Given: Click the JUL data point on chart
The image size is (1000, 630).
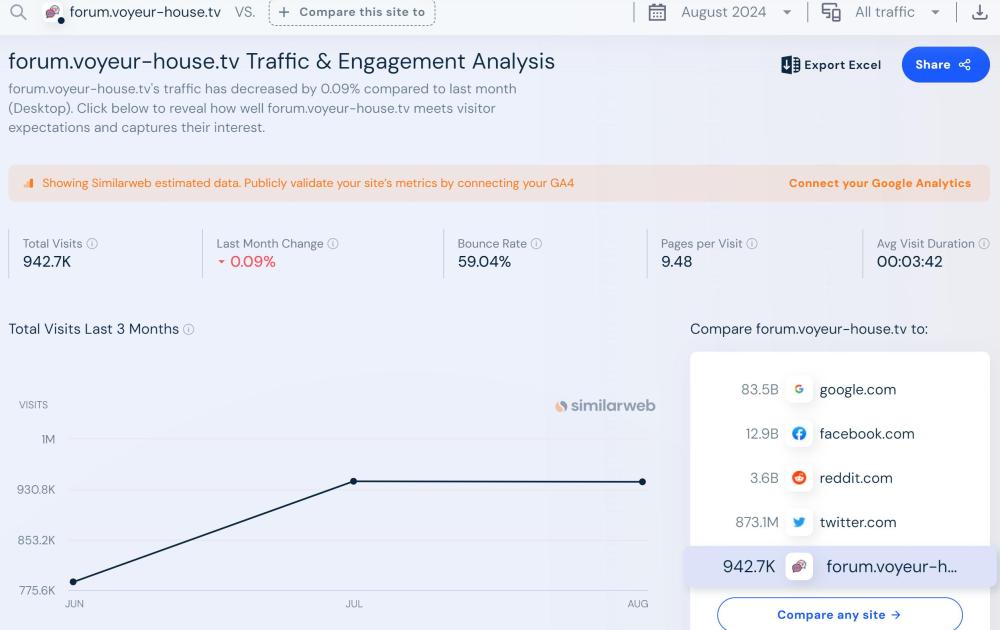Looking at the screenshot, I should tap(354, 481).
